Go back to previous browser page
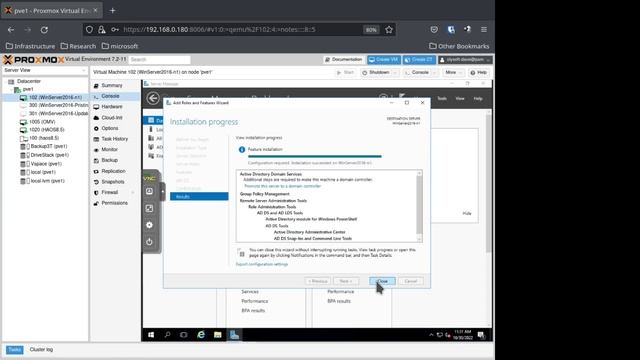Screen dimensions: 640x360 click(x=11, y=30)
